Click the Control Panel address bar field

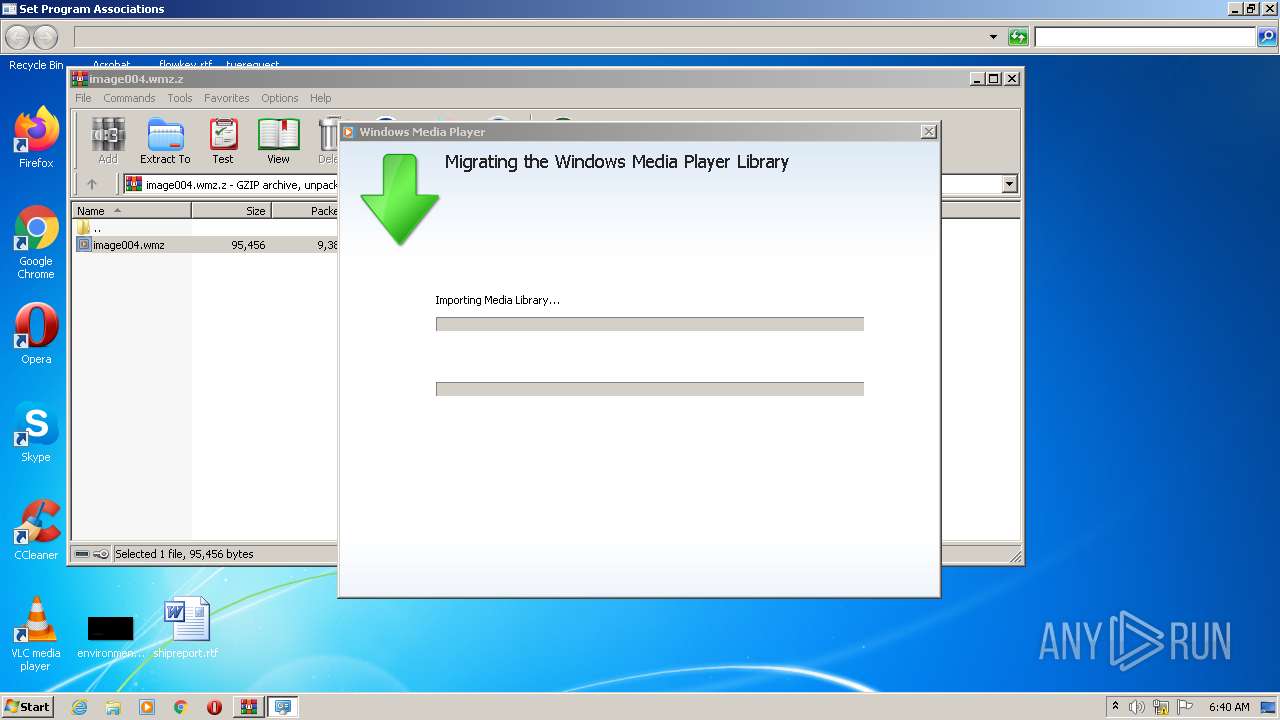[x=529, y=37]
